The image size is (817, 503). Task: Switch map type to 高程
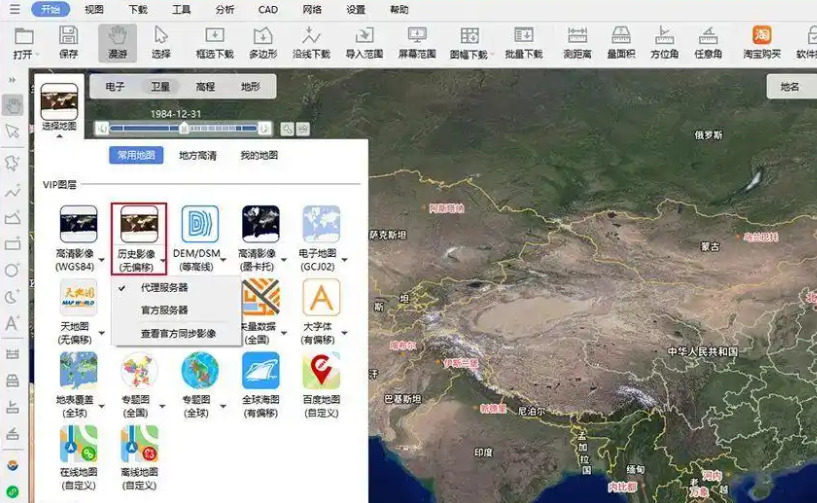coord(205,87)
